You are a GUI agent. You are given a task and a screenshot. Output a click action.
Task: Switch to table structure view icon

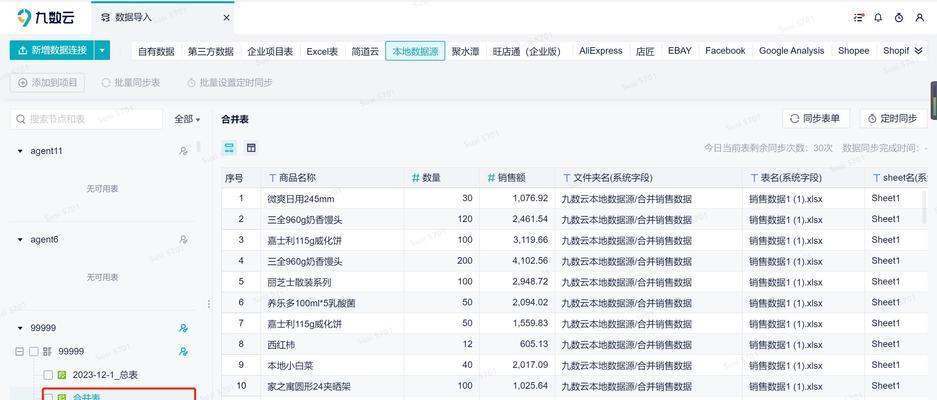coord(251,148)
